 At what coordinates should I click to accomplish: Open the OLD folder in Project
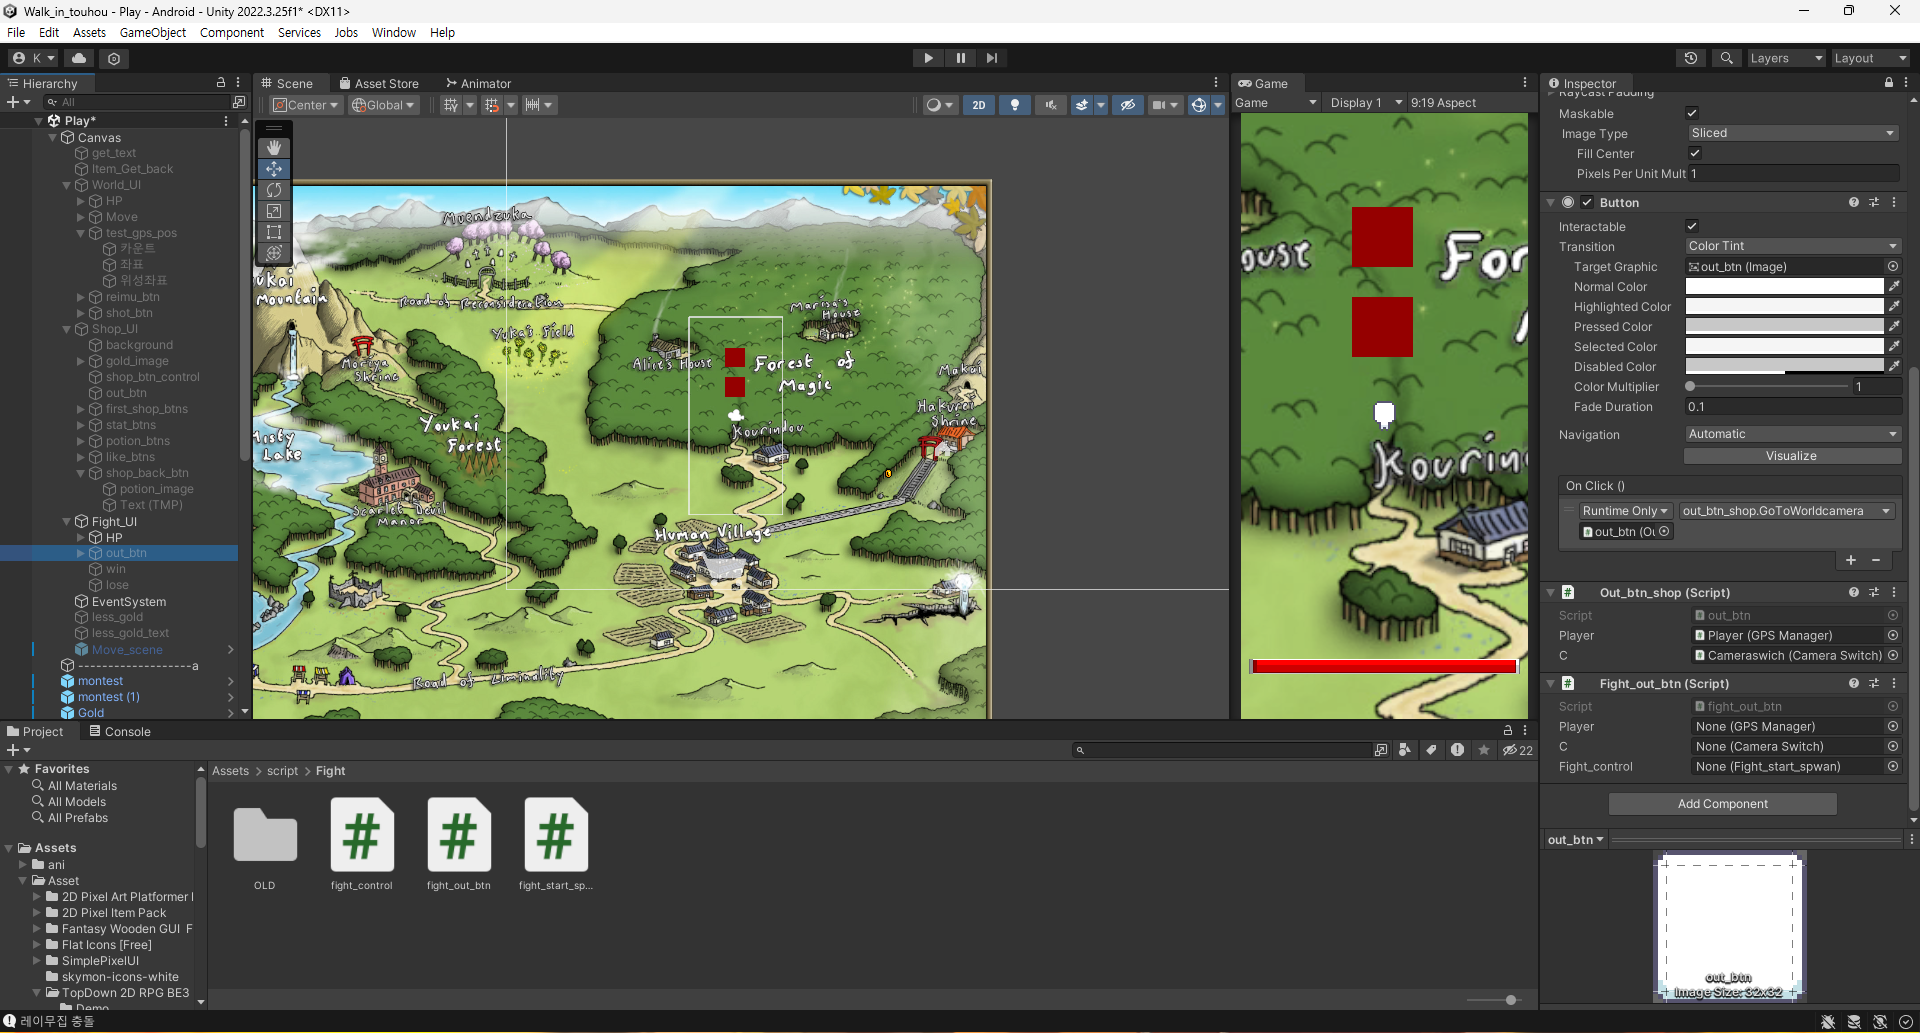coord(265,843)
